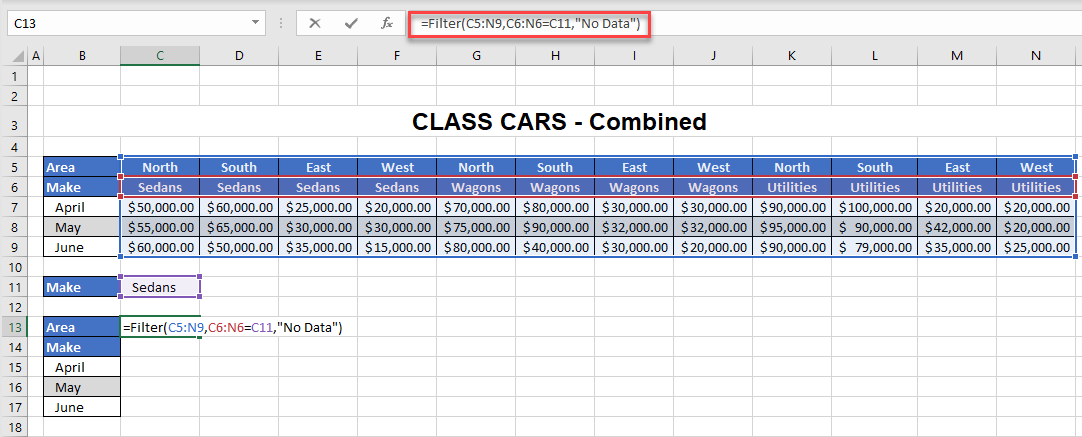Select row header 13
1082x437 pixels.
(x=15, y=327)
